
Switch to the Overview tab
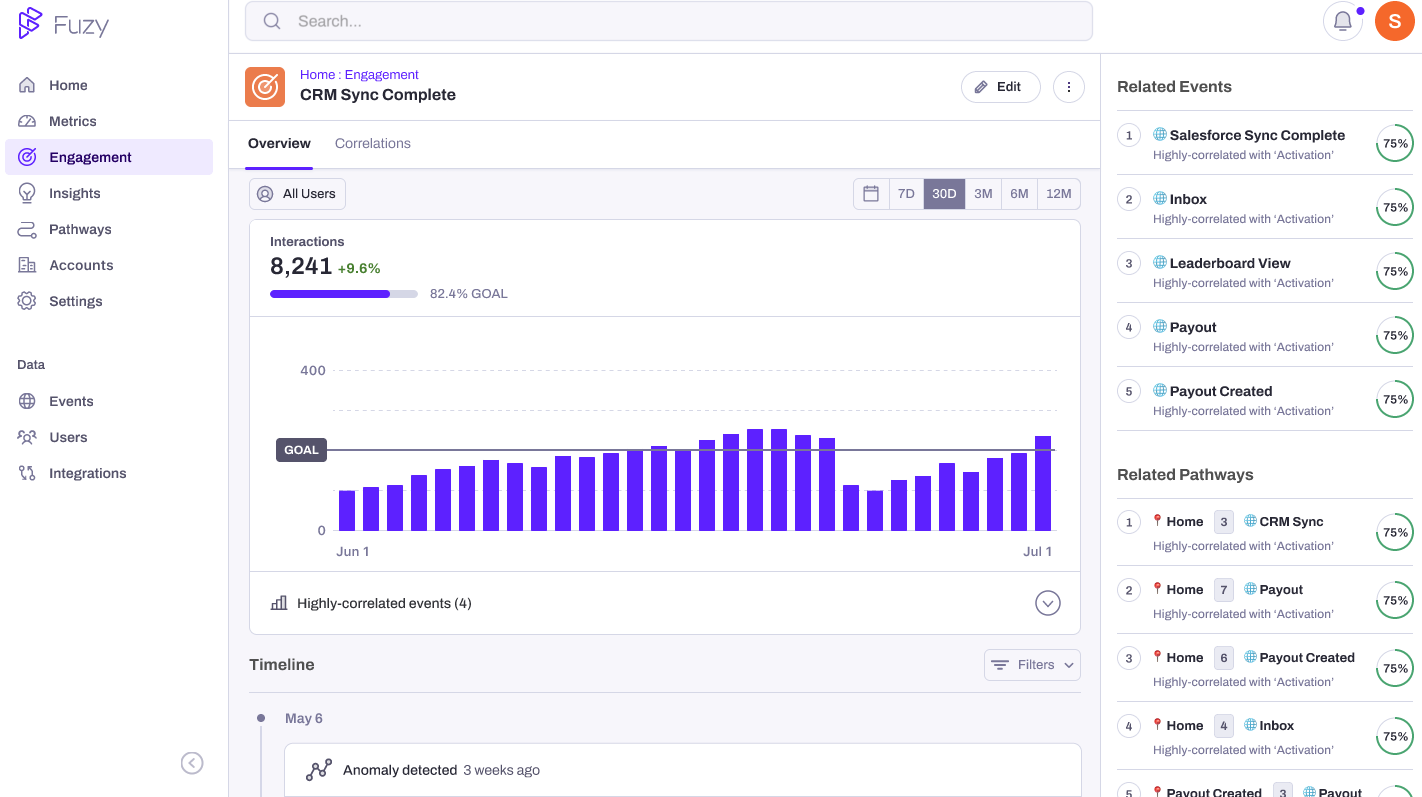point(279,144)
